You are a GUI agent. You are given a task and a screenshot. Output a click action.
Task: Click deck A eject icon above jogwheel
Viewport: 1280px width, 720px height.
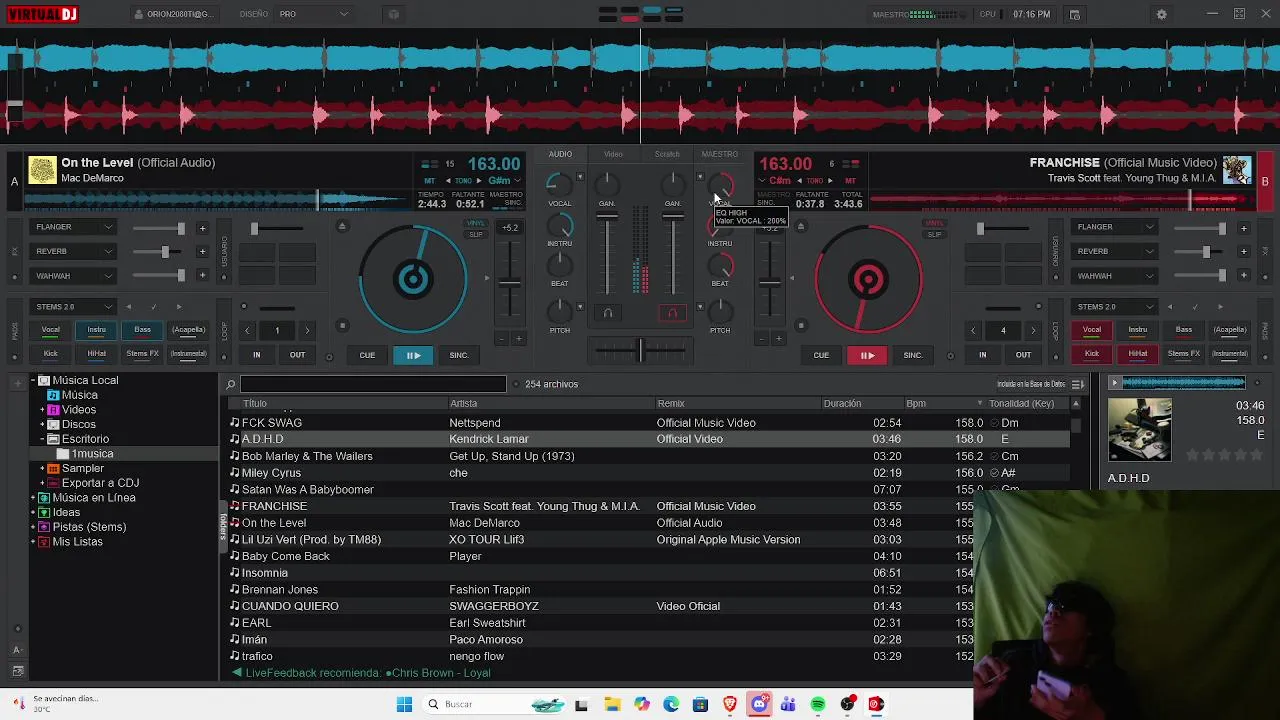342,227
